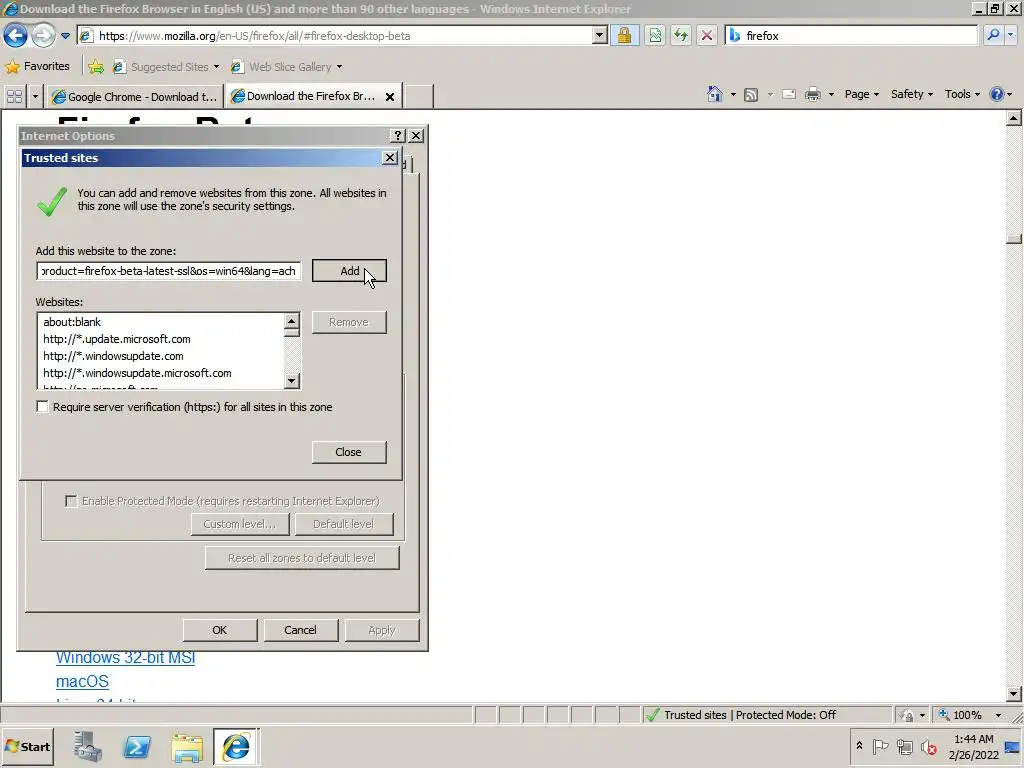Screen dimensions: 1024x768
Task: Open Windows Explorer folder taskbar icon
Action: 187,748
